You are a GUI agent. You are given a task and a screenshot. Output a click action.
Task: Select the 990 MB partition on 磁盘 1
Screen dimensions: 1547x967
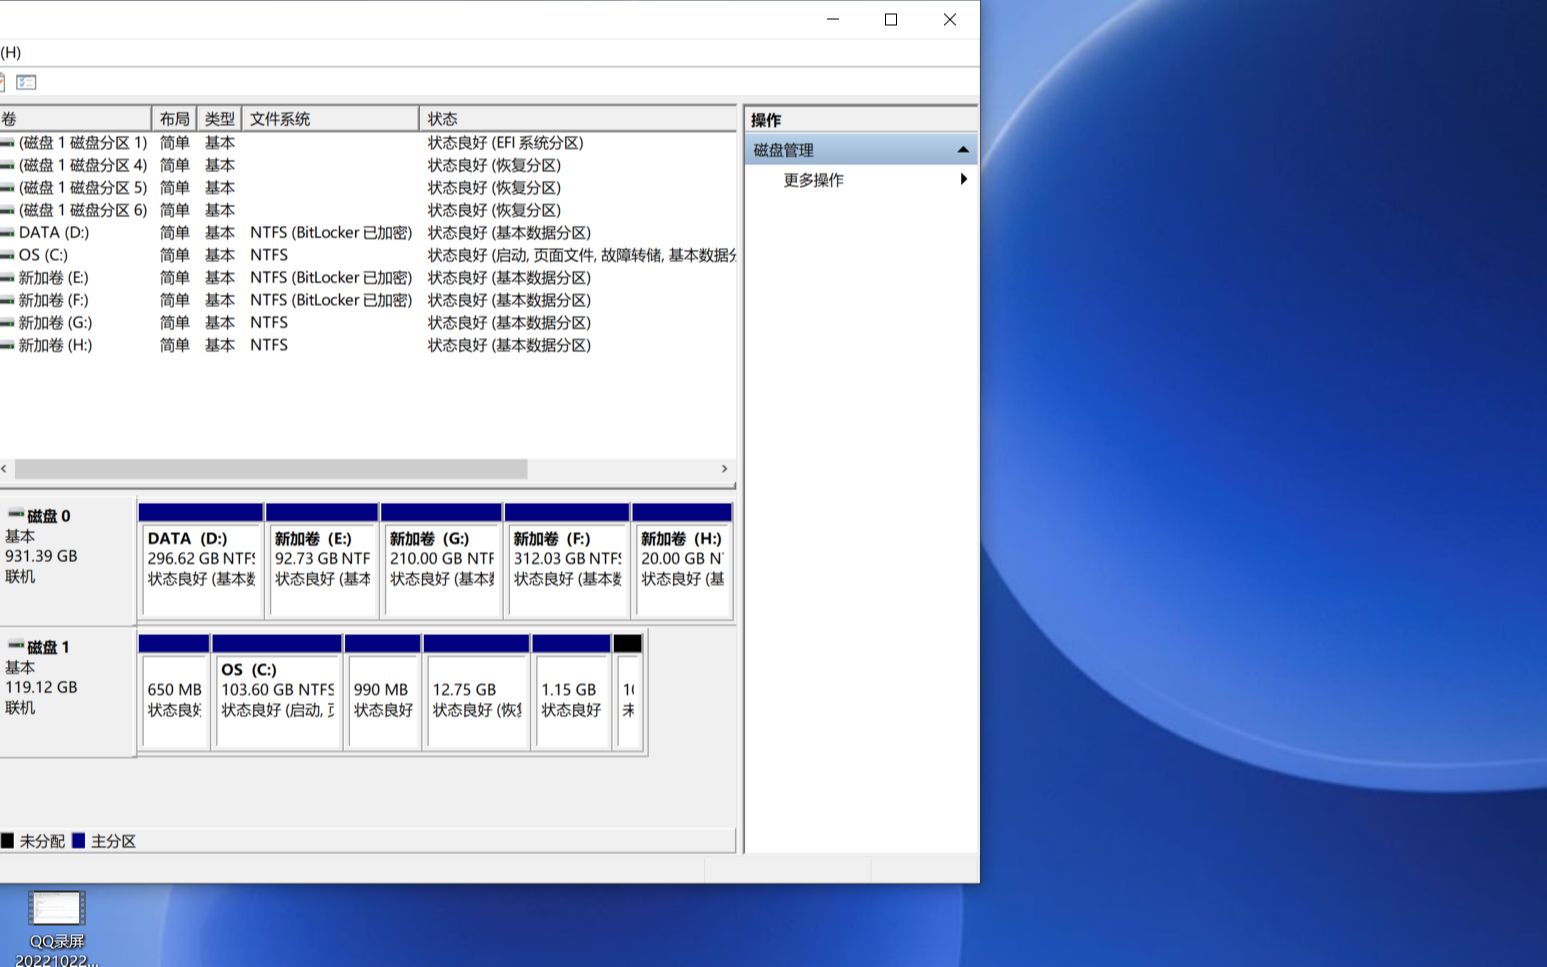pos(382,692)
